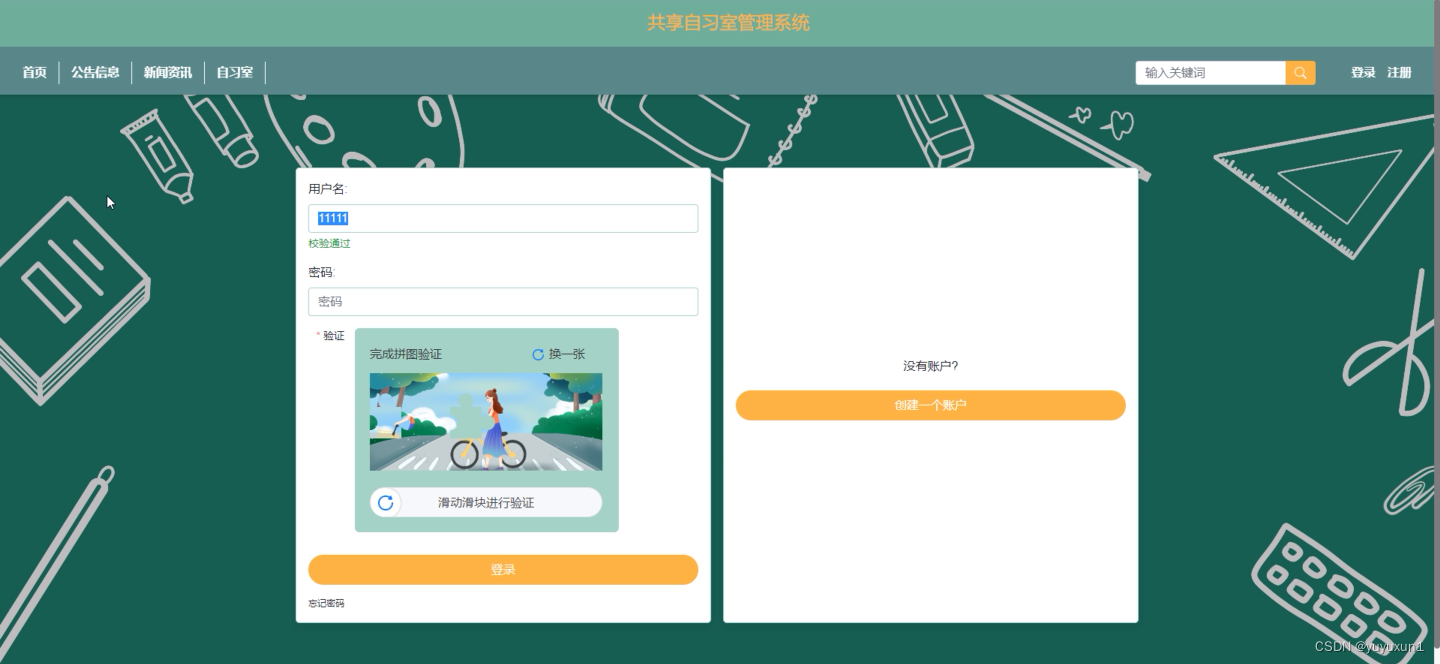Screen dimensions: 1440x664
Task: Click the 密码 input field
Action: 503,302
